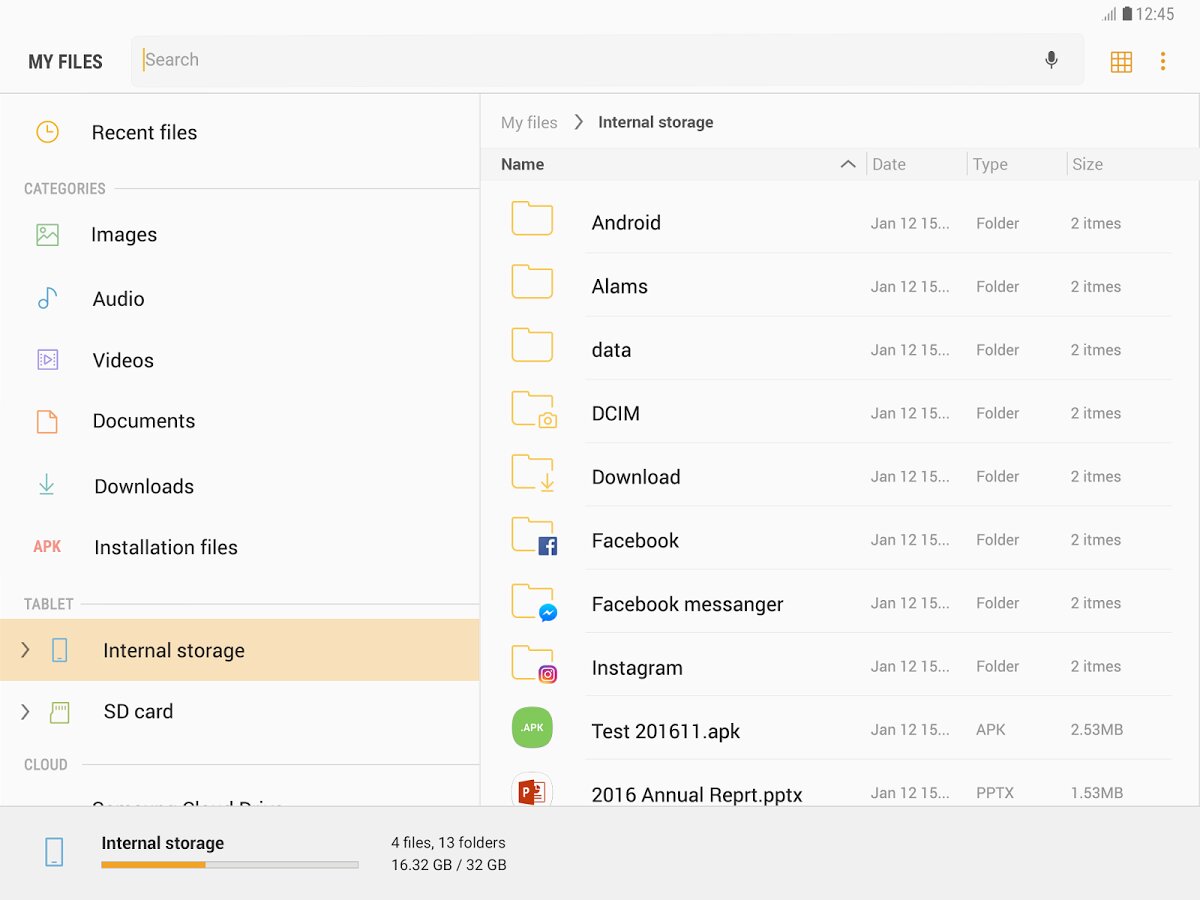Open the three-dot more options menu
This screenshot has height=900, width=1200.
[1163, 62]
